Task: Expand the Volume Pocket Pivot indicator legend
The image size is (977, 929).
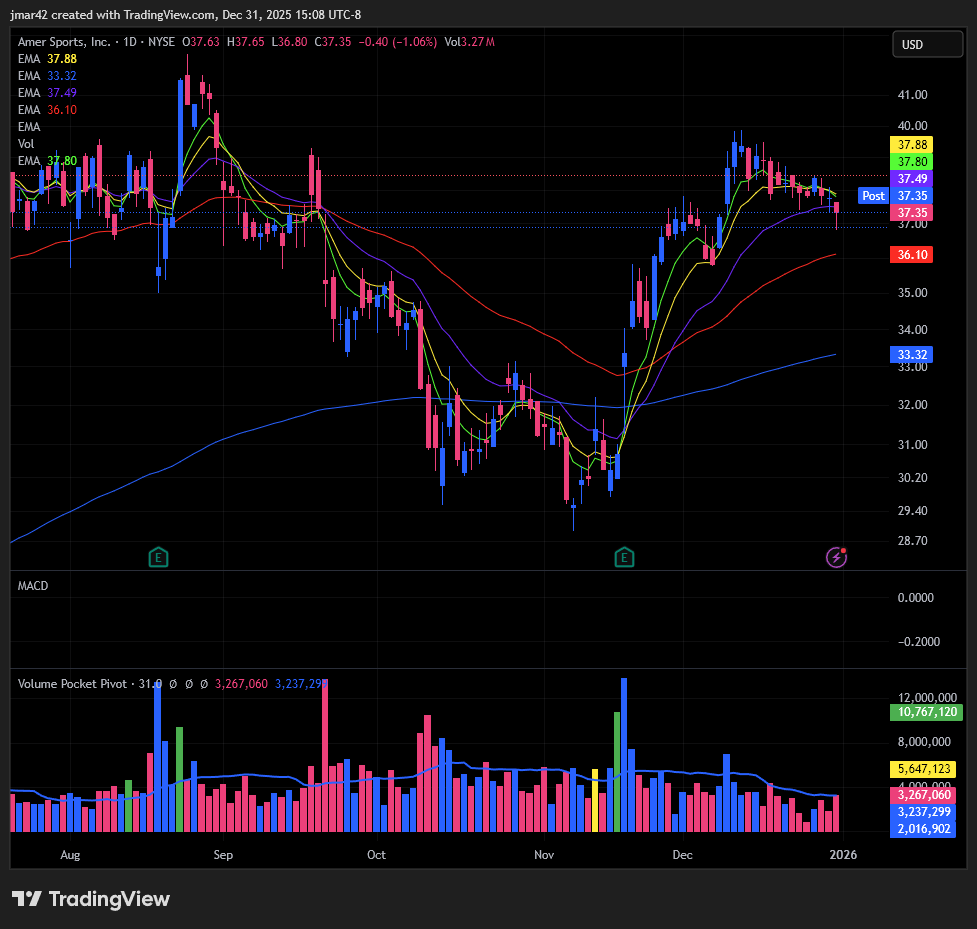Action: click(x=73, y=684)
